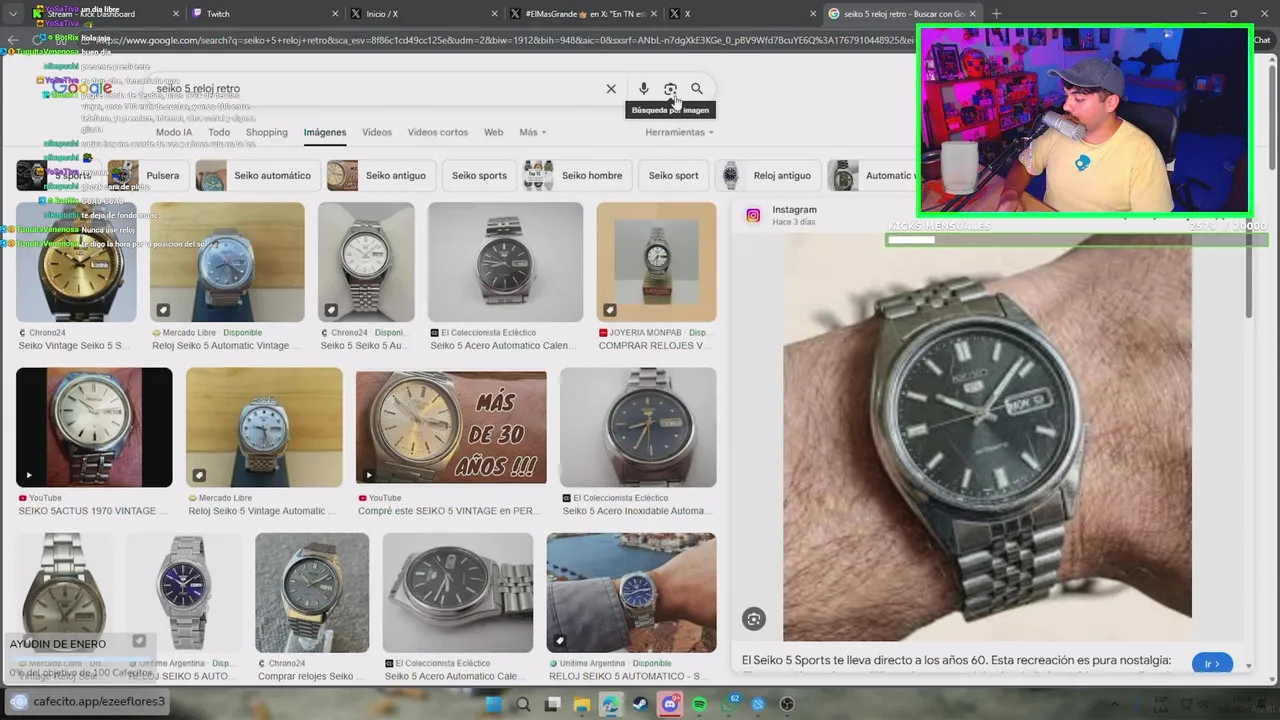Open MÁS DE 30 AÑOS YouTube thumbnail
The image size is (1280, 720).
[x=451, y=427]
